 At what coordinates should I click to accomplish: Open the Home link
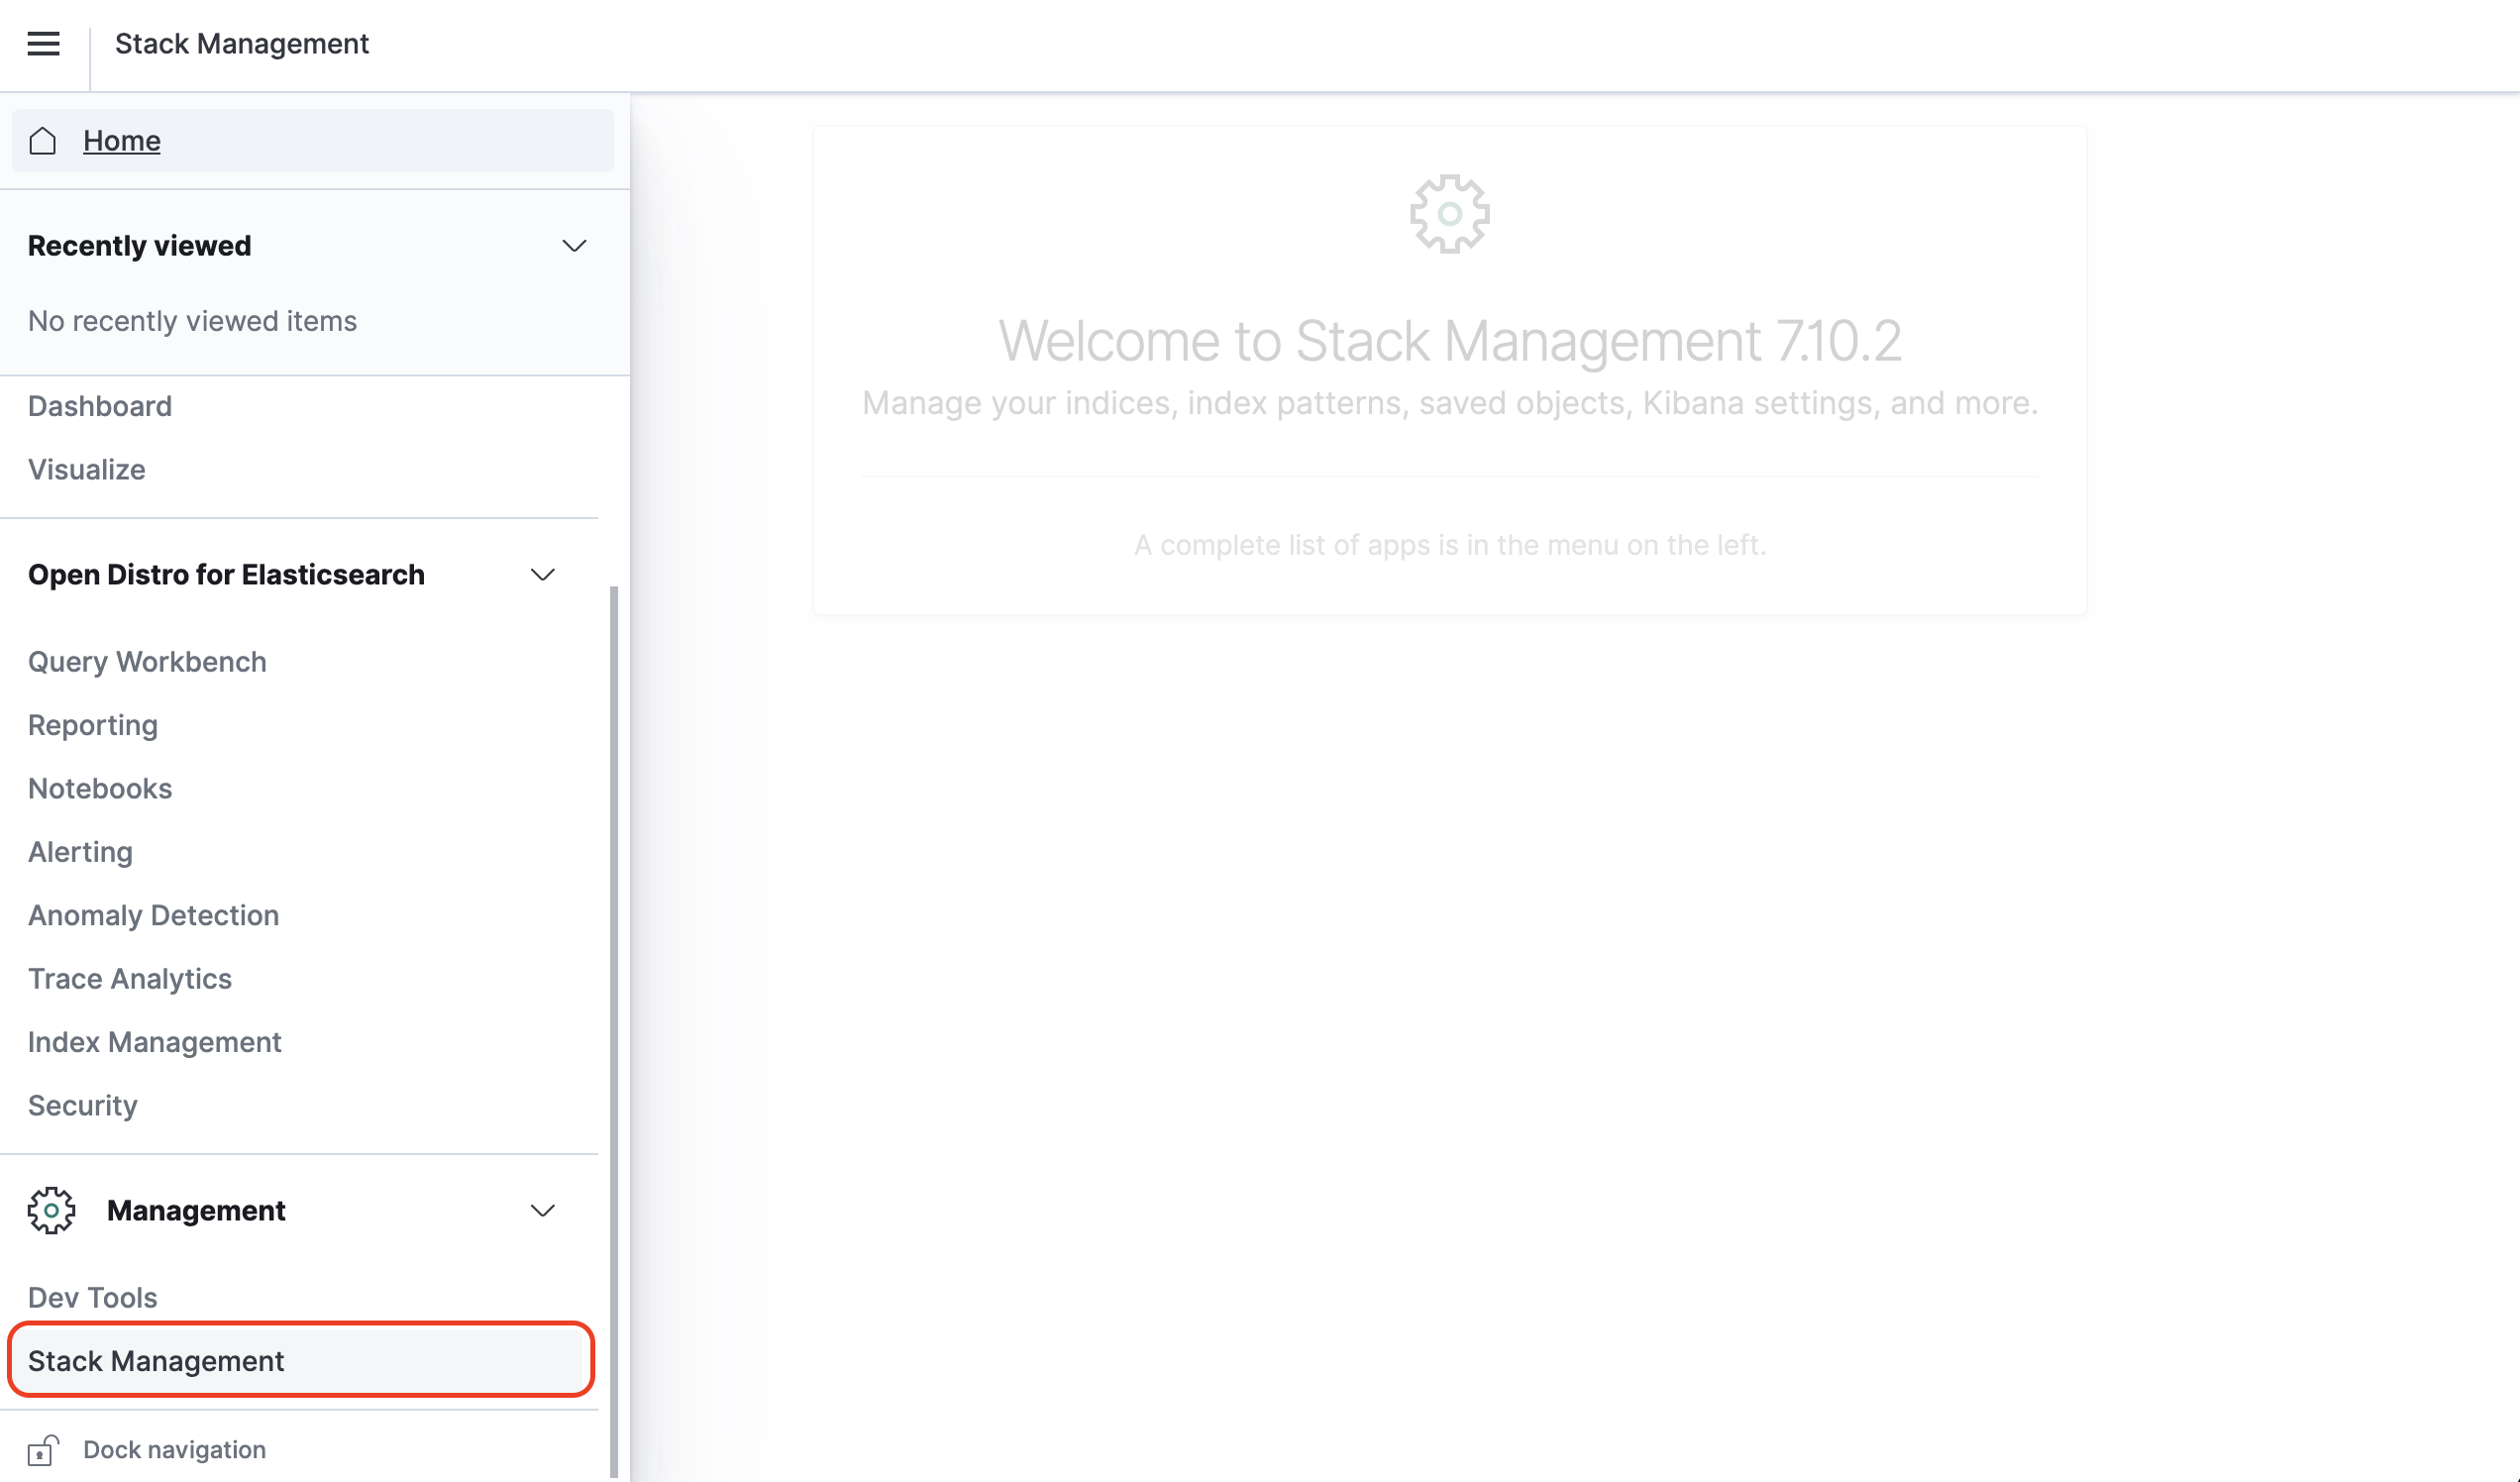(121, 141)
